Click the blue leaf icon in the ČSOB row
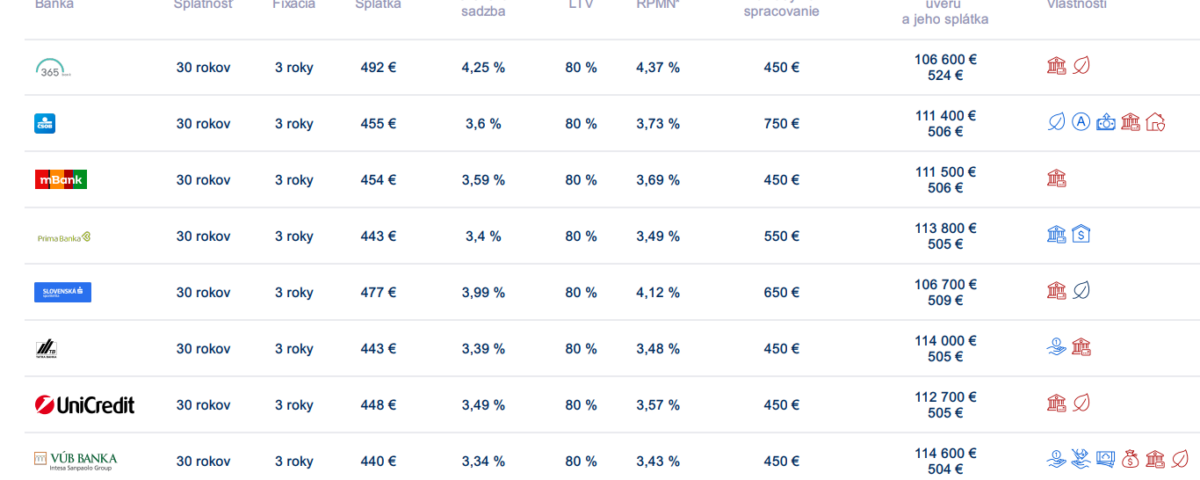This screenshot has width=1200, height=480. pos(1055,122)
